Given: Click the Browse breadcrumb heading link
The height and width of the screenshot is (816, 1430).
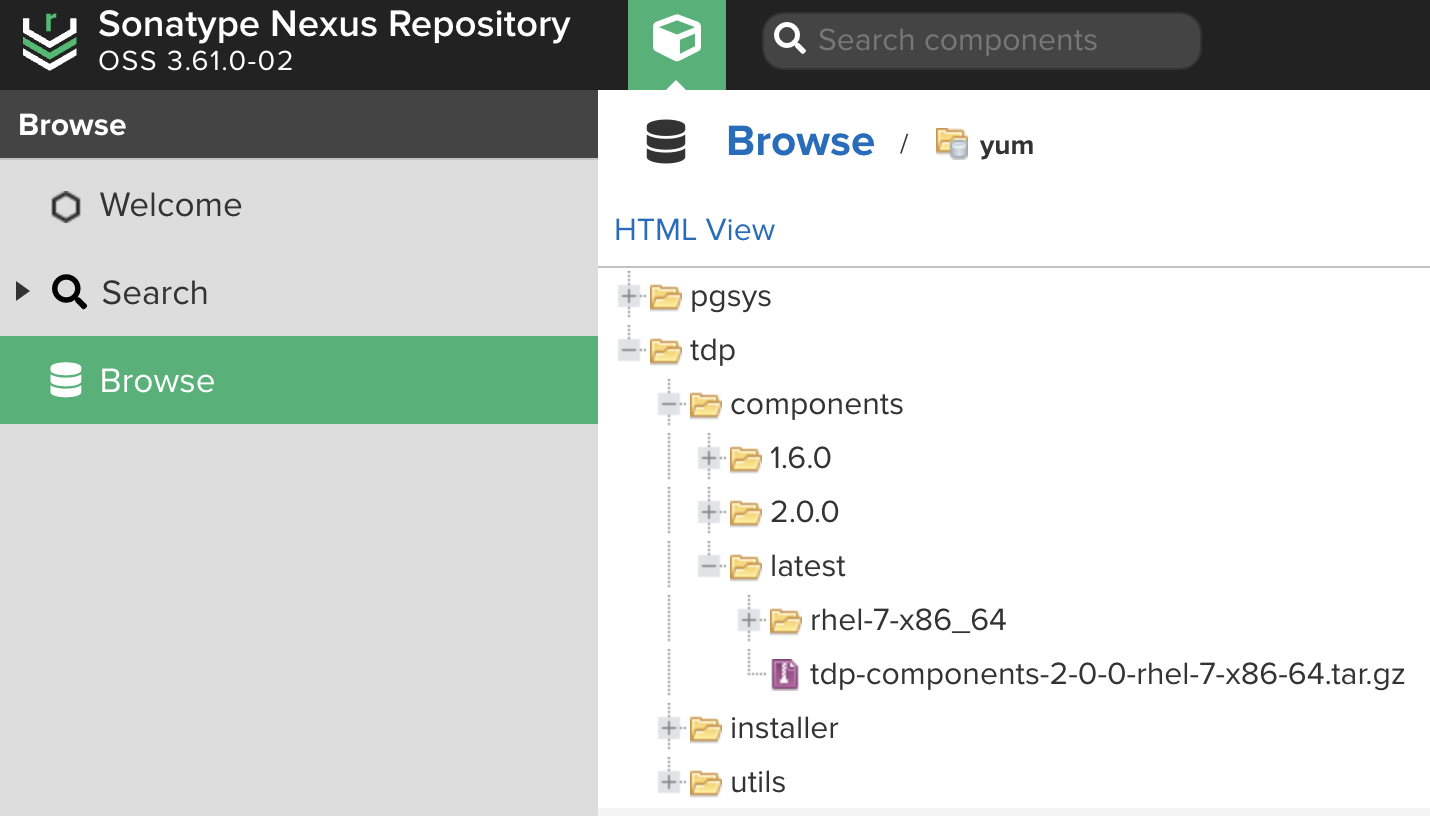Looking at the screenshot, I should (800, 142).
